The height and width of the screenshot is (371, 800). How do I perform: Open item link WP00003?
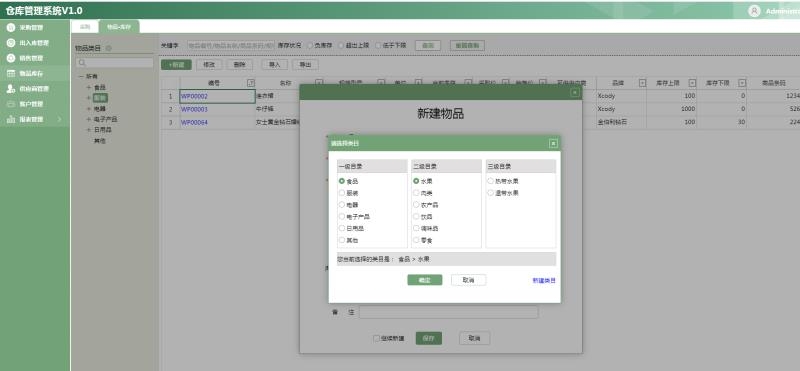(194, 109)
